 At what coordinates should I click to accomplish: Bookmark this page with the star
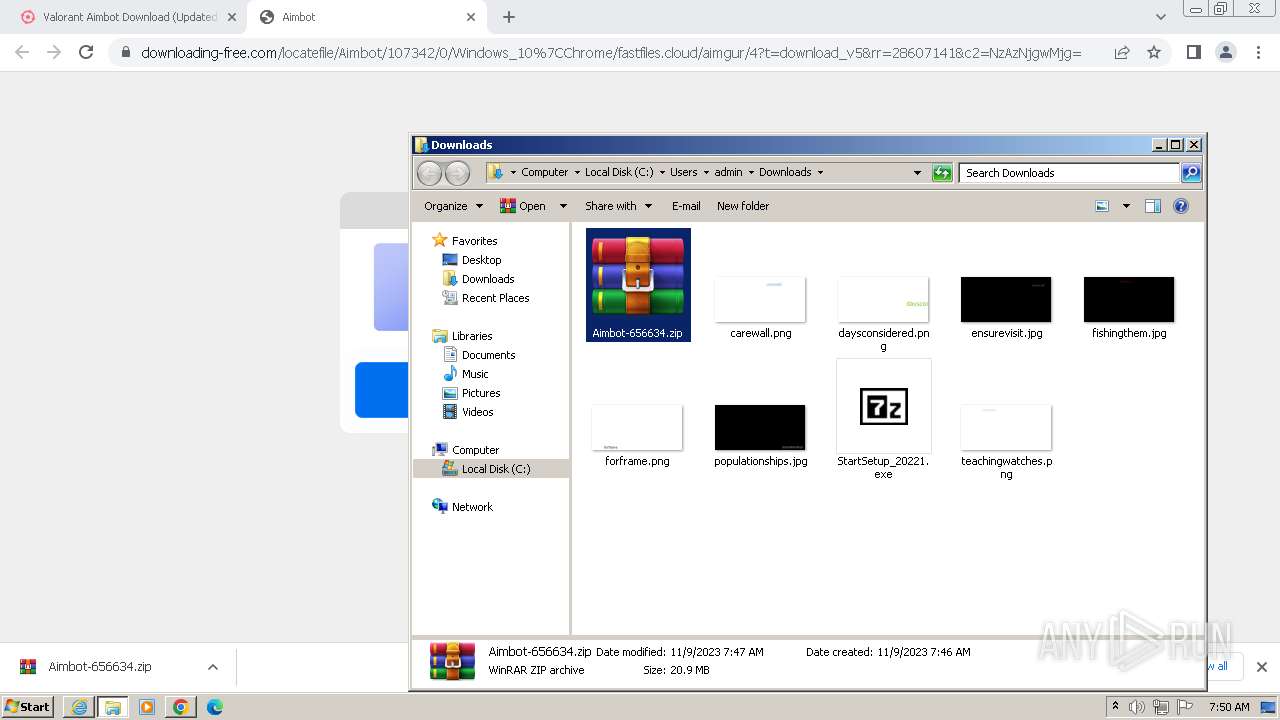click(x=1154, y=52)
